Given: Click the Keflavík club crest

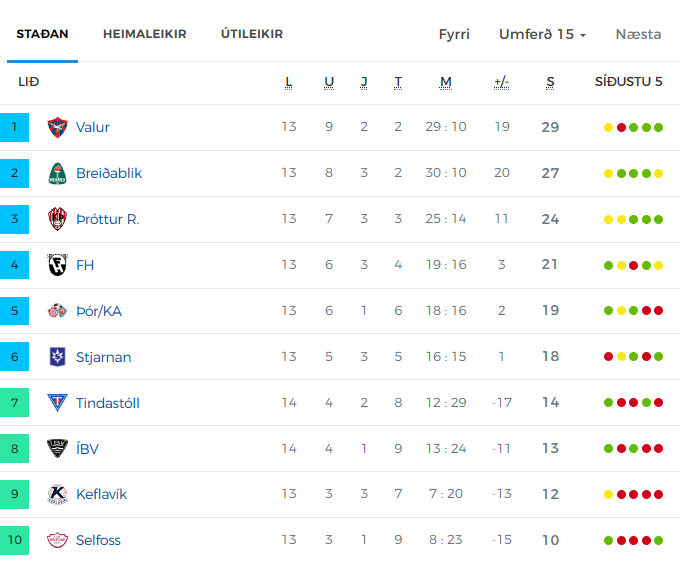Looking at the screenshot, I should (57, 494).
